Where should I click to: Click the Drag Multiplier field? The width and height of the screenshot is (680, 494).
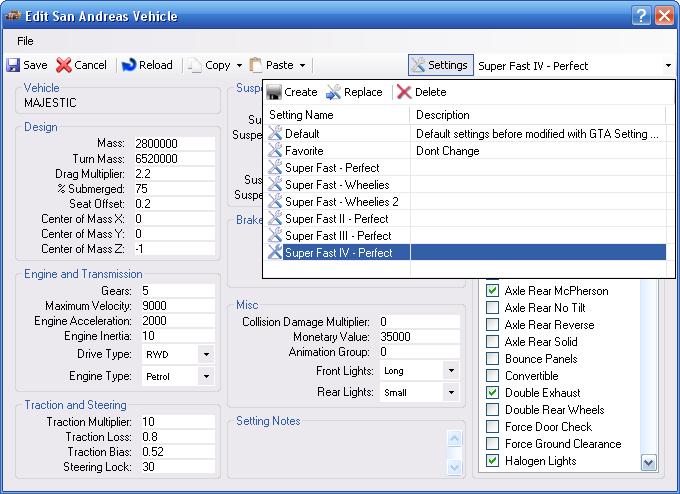tap(174, 173)
